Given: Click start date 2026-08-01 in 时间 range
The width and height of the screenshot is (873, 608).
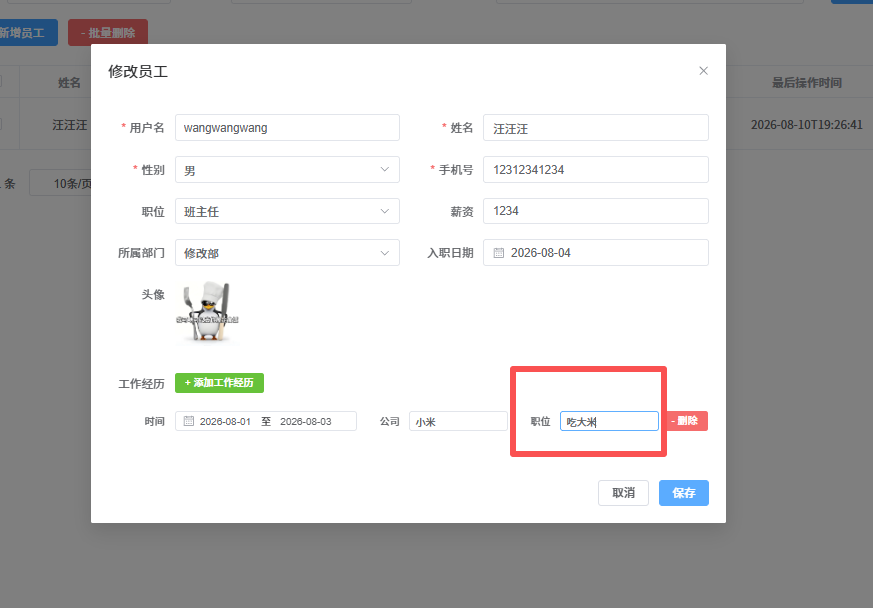Looking at the screenshot, I should (225, 421).
